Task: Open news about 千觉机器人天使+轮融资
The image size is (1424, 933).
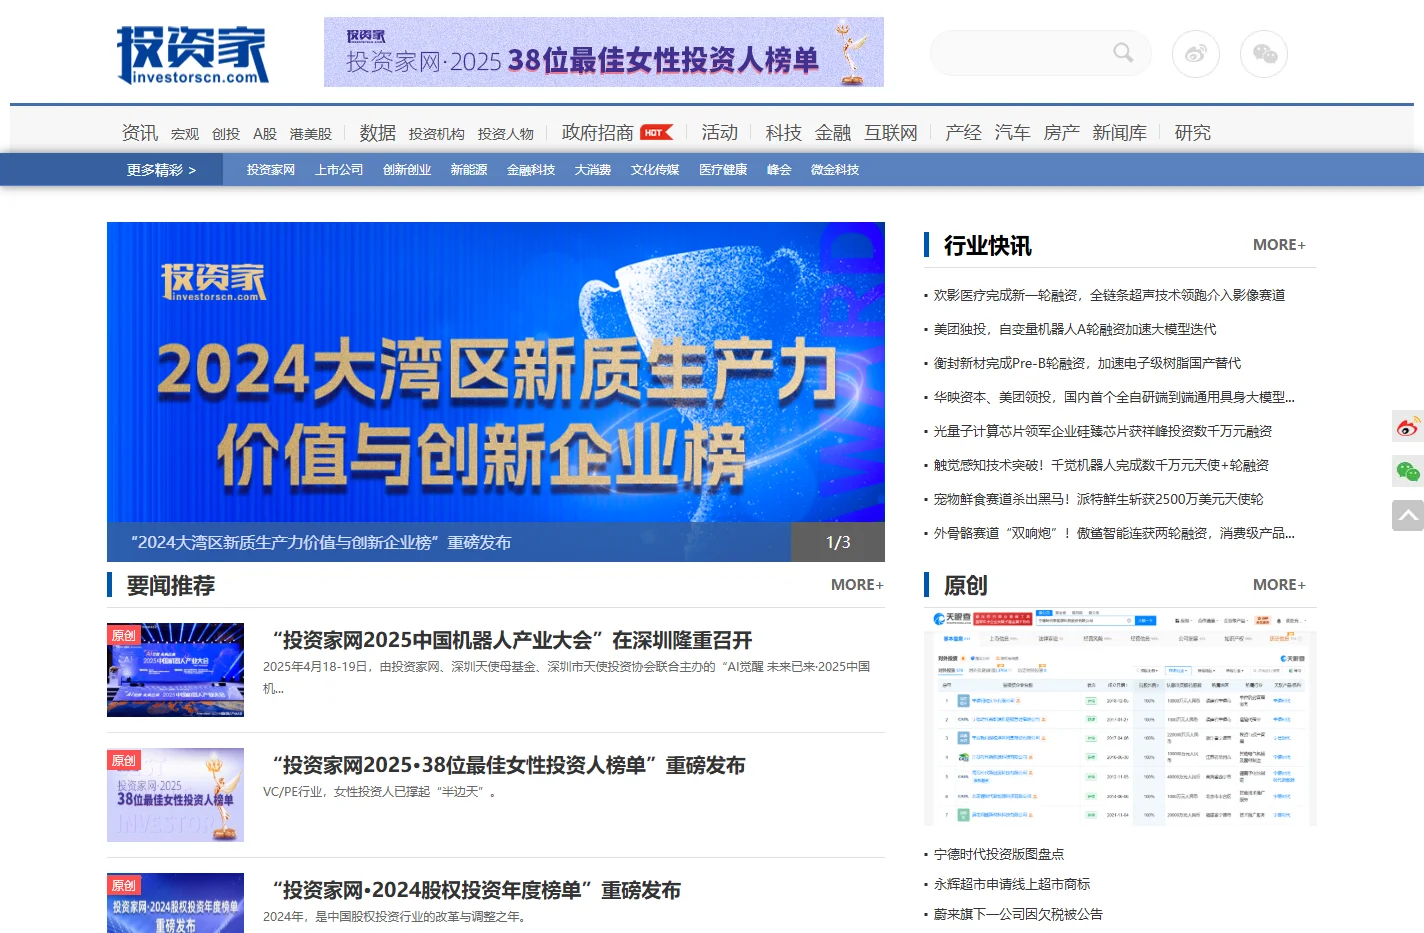Action: (1101, 465)
